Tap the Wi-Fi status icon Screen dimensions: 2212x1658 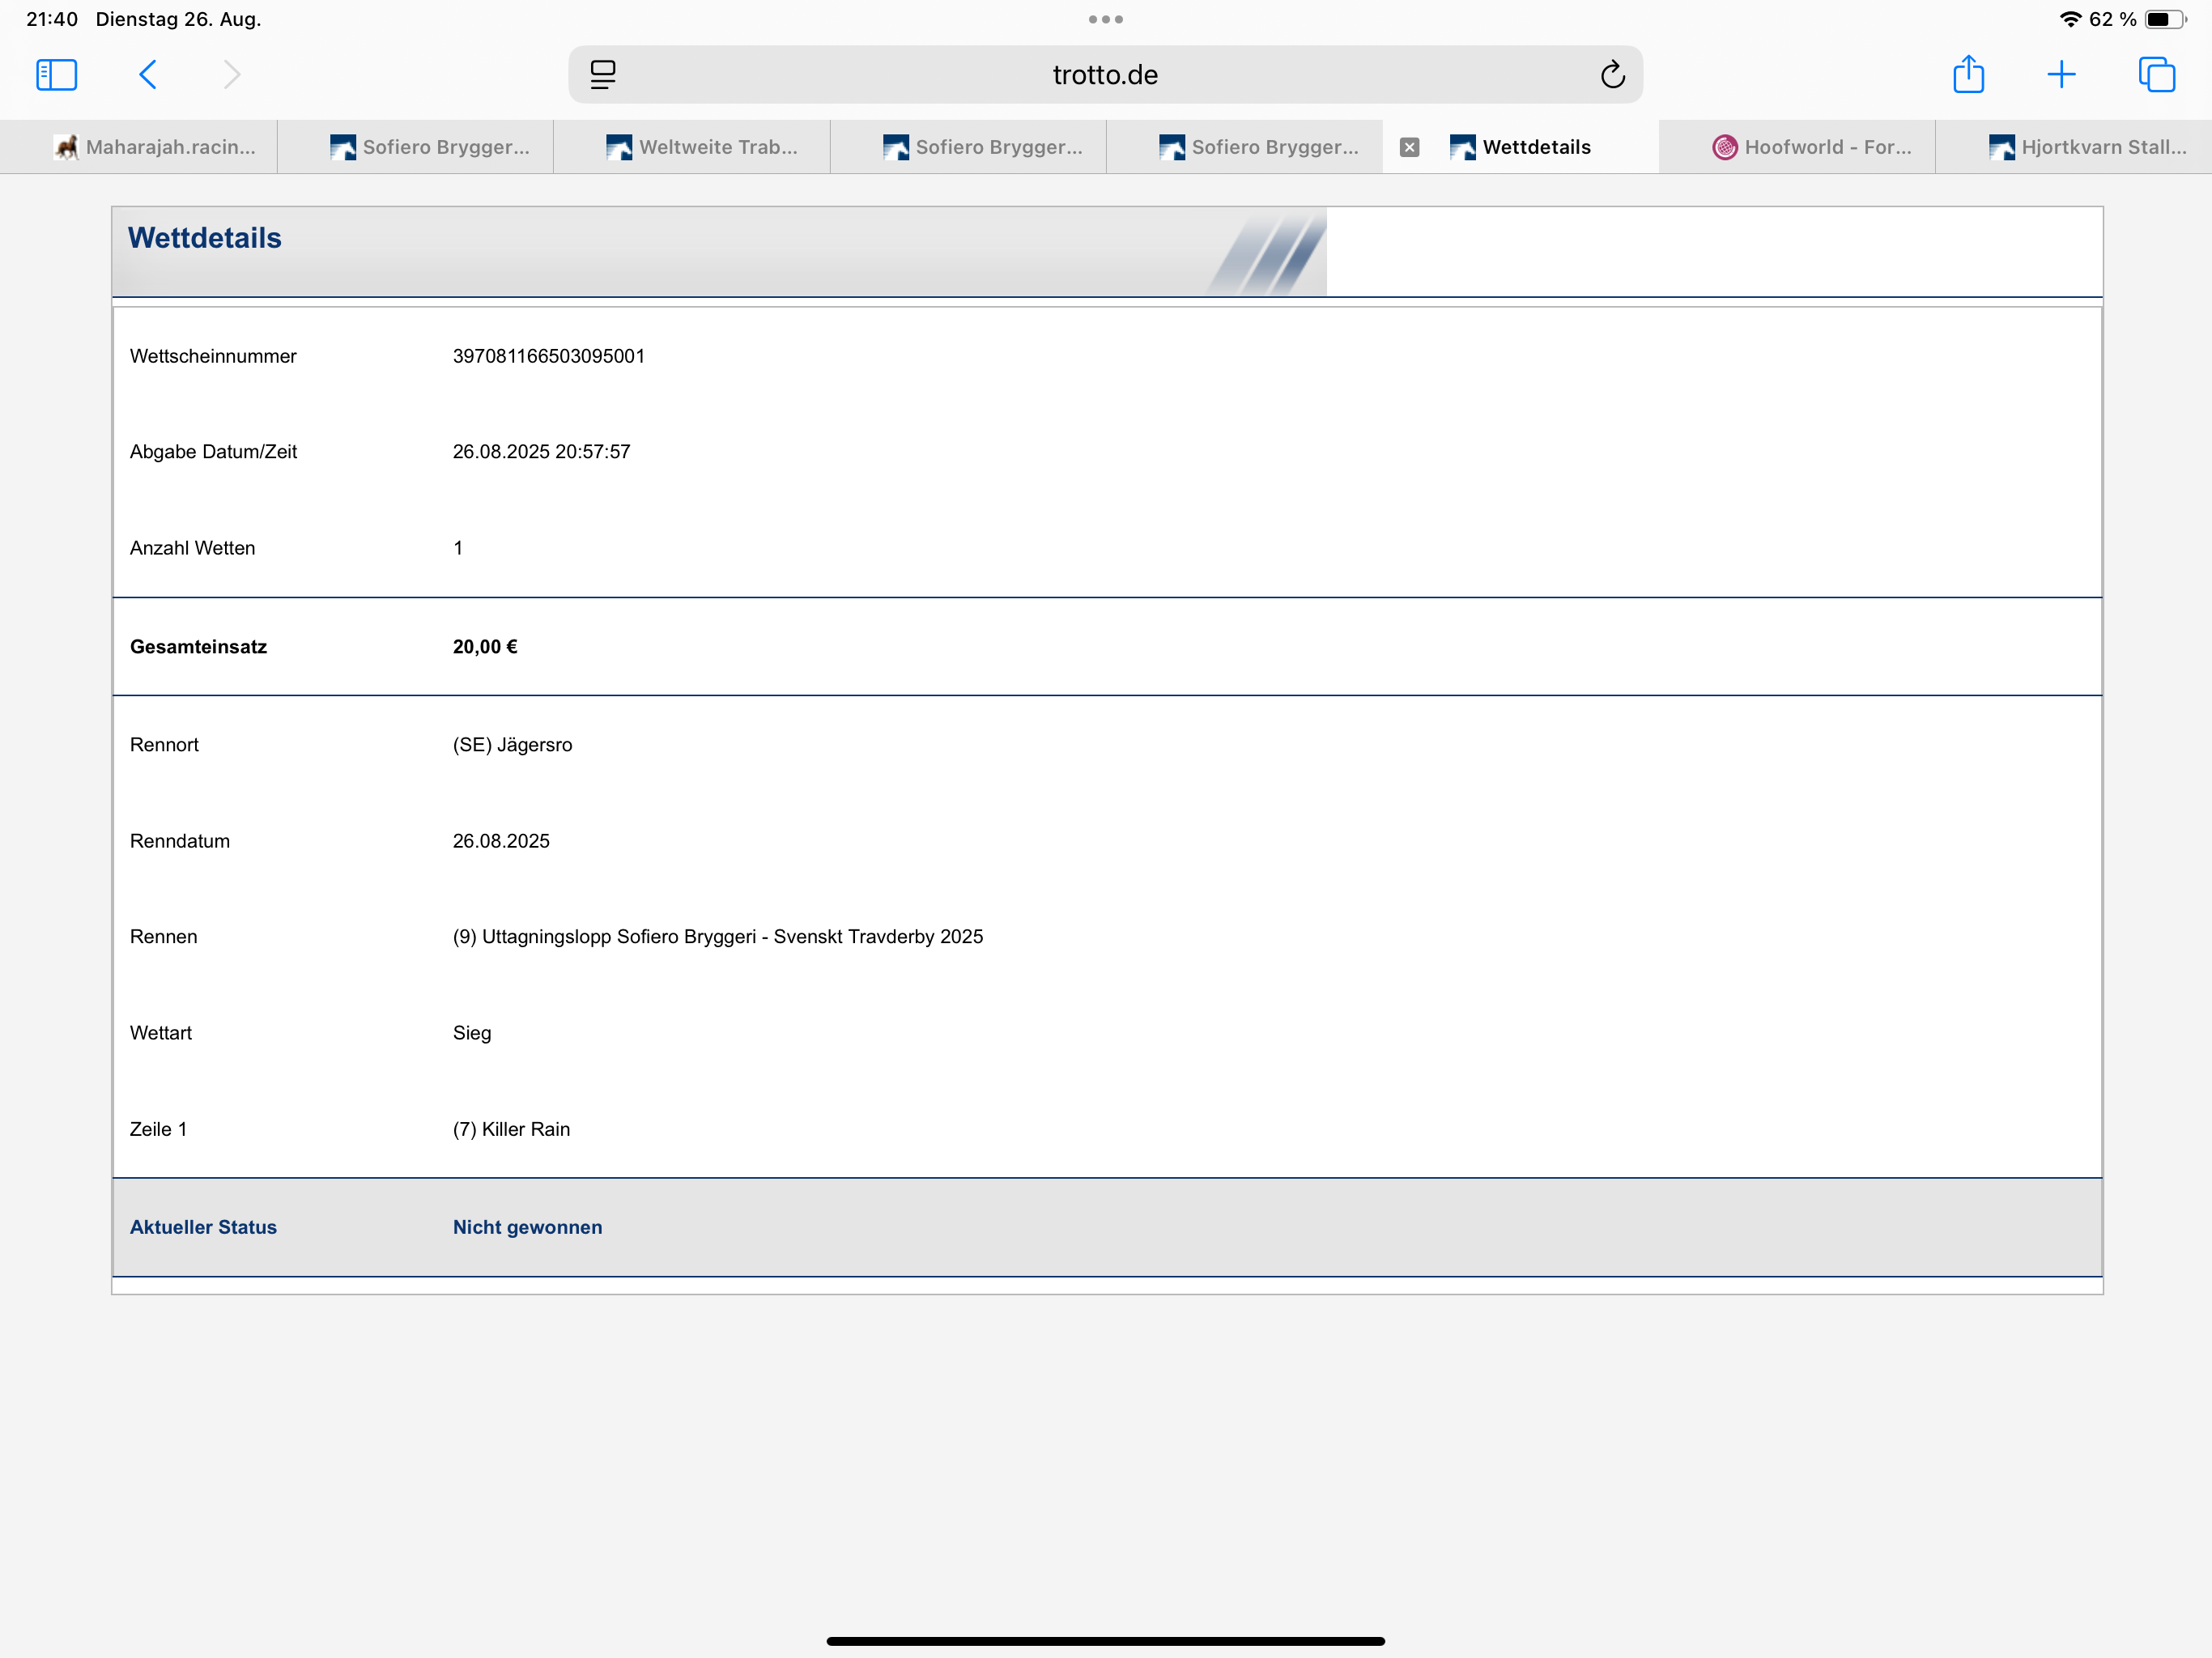click(x=2070, y=19)
